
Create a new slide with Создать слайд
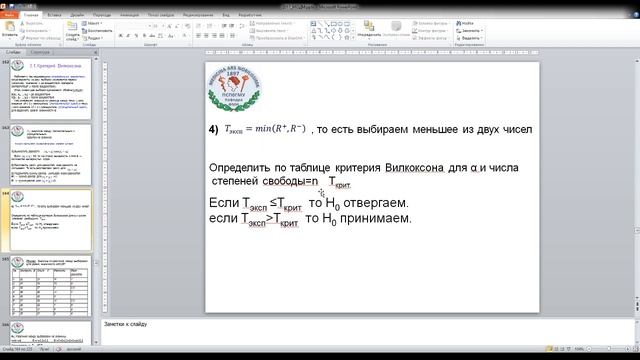tap(72, 31)
